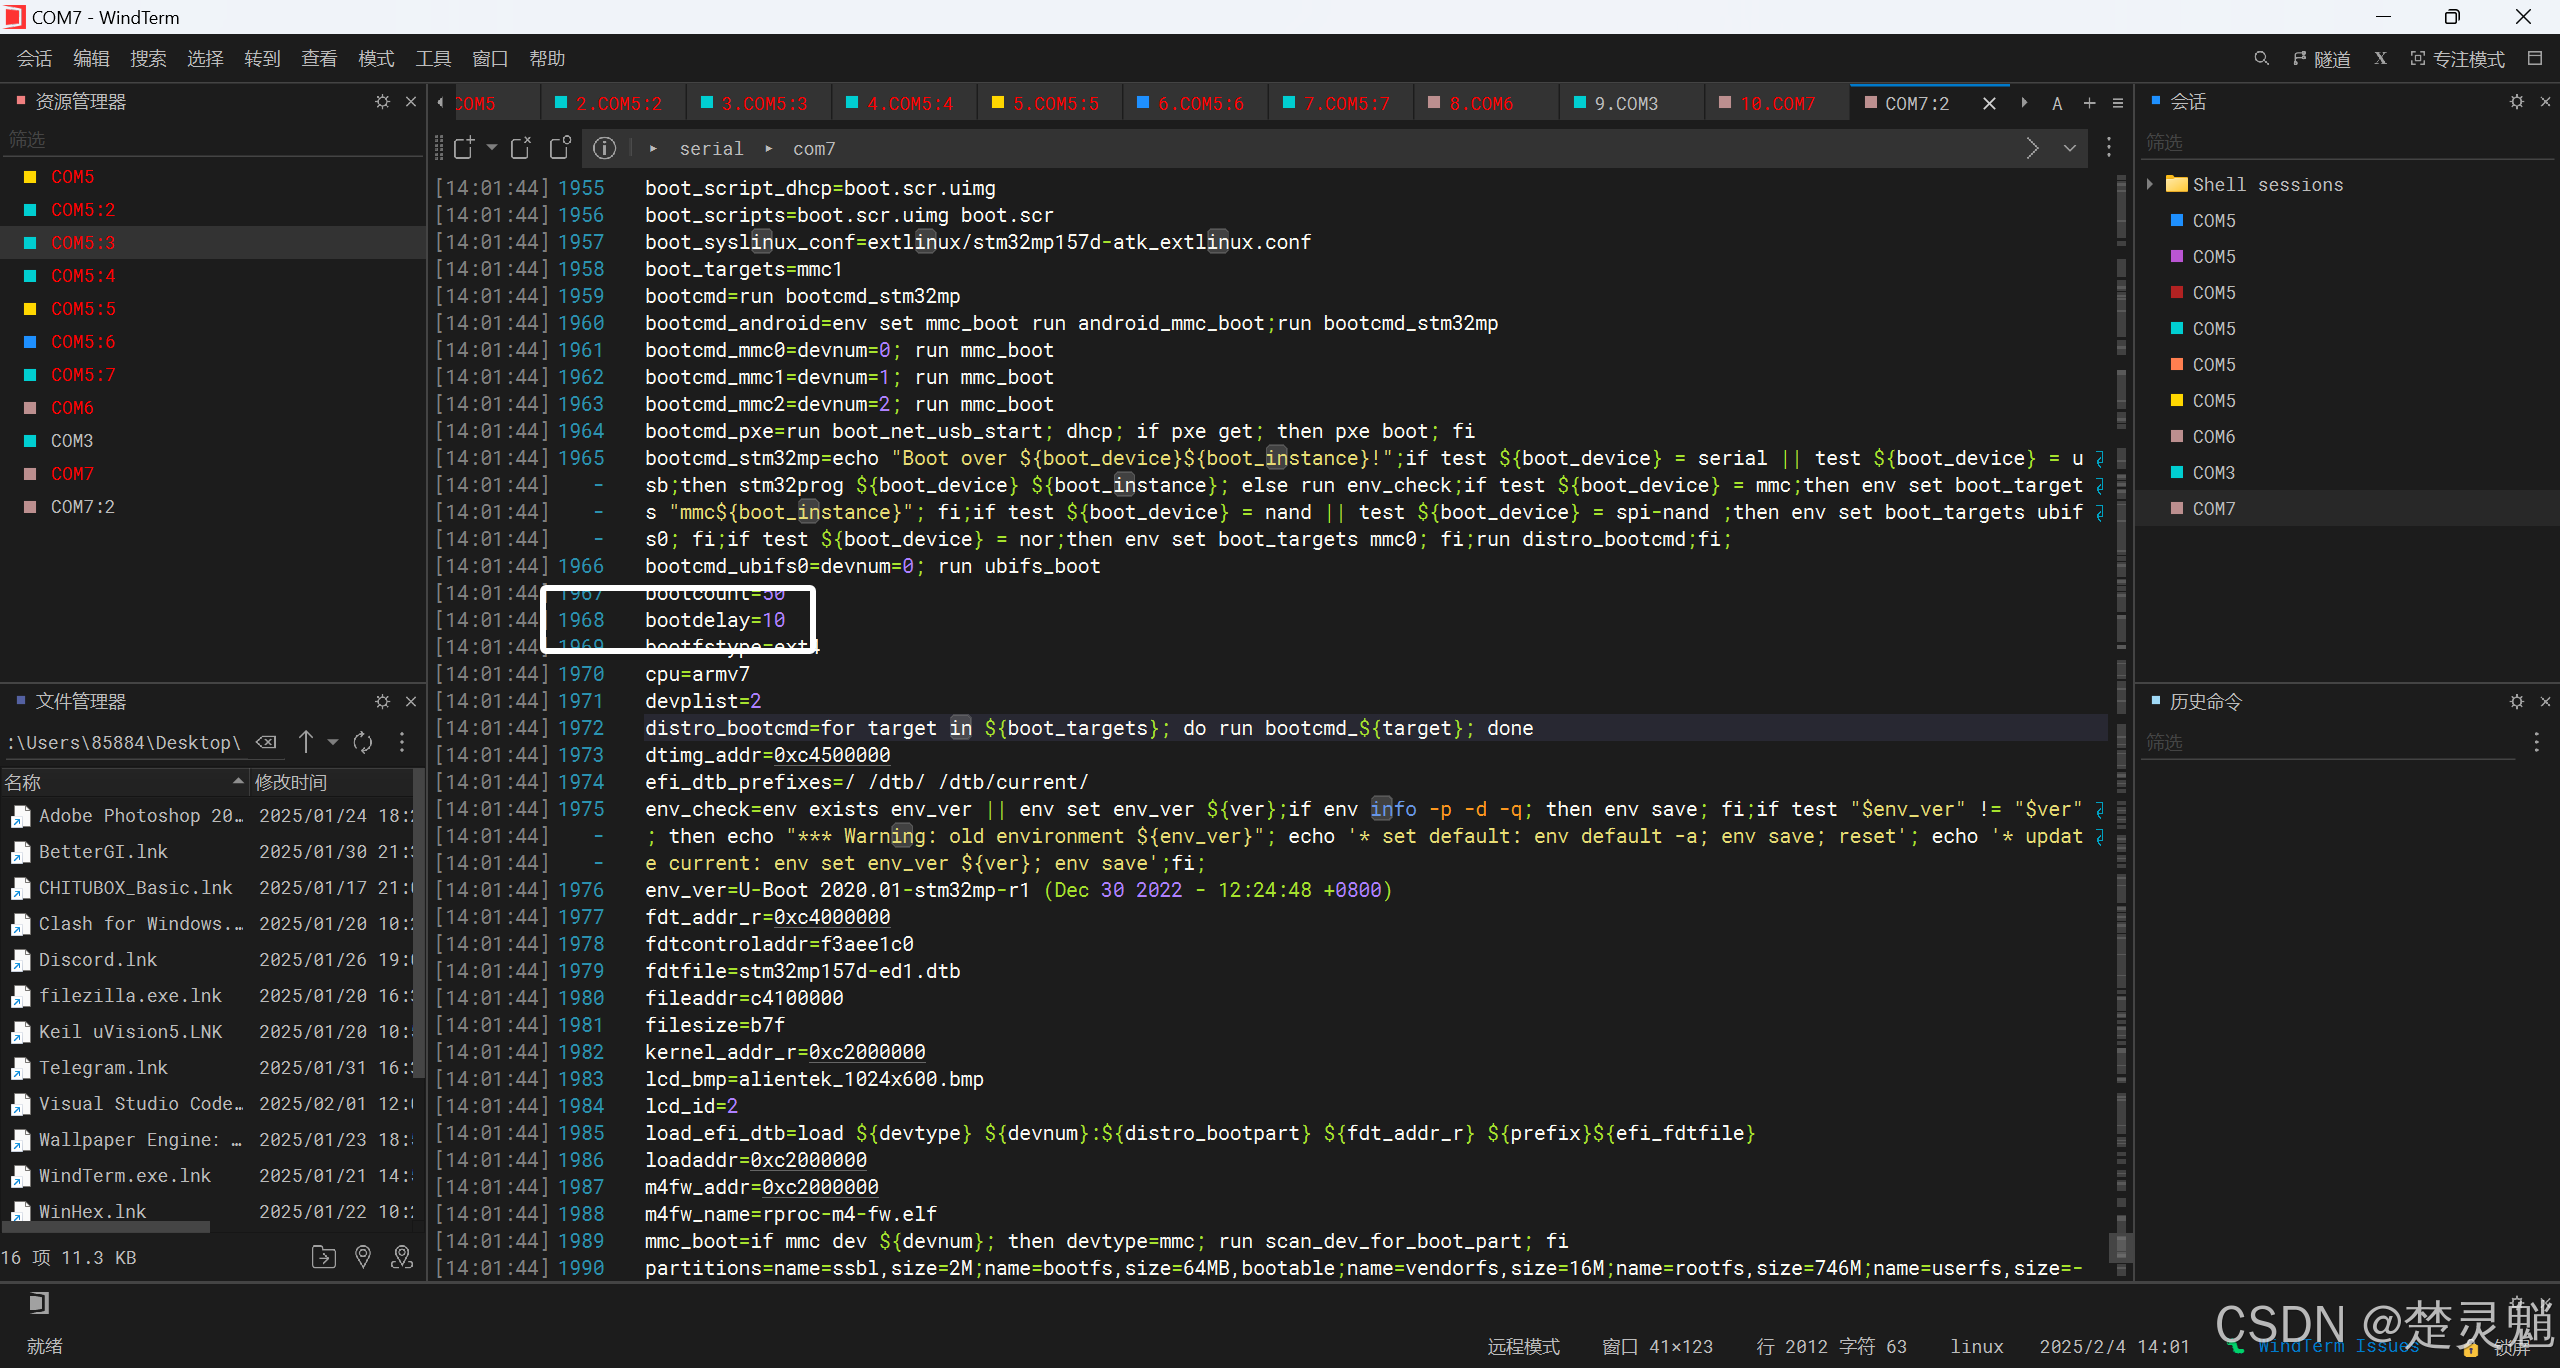Click the duplicate session icon in toolbar
Viewport: 2560px width, 1368px height.
pos(560,148)
